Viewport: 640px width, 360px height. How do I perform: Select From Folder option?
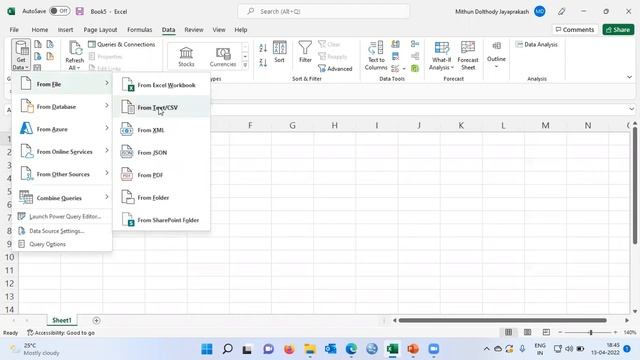(x=162, y=197)
